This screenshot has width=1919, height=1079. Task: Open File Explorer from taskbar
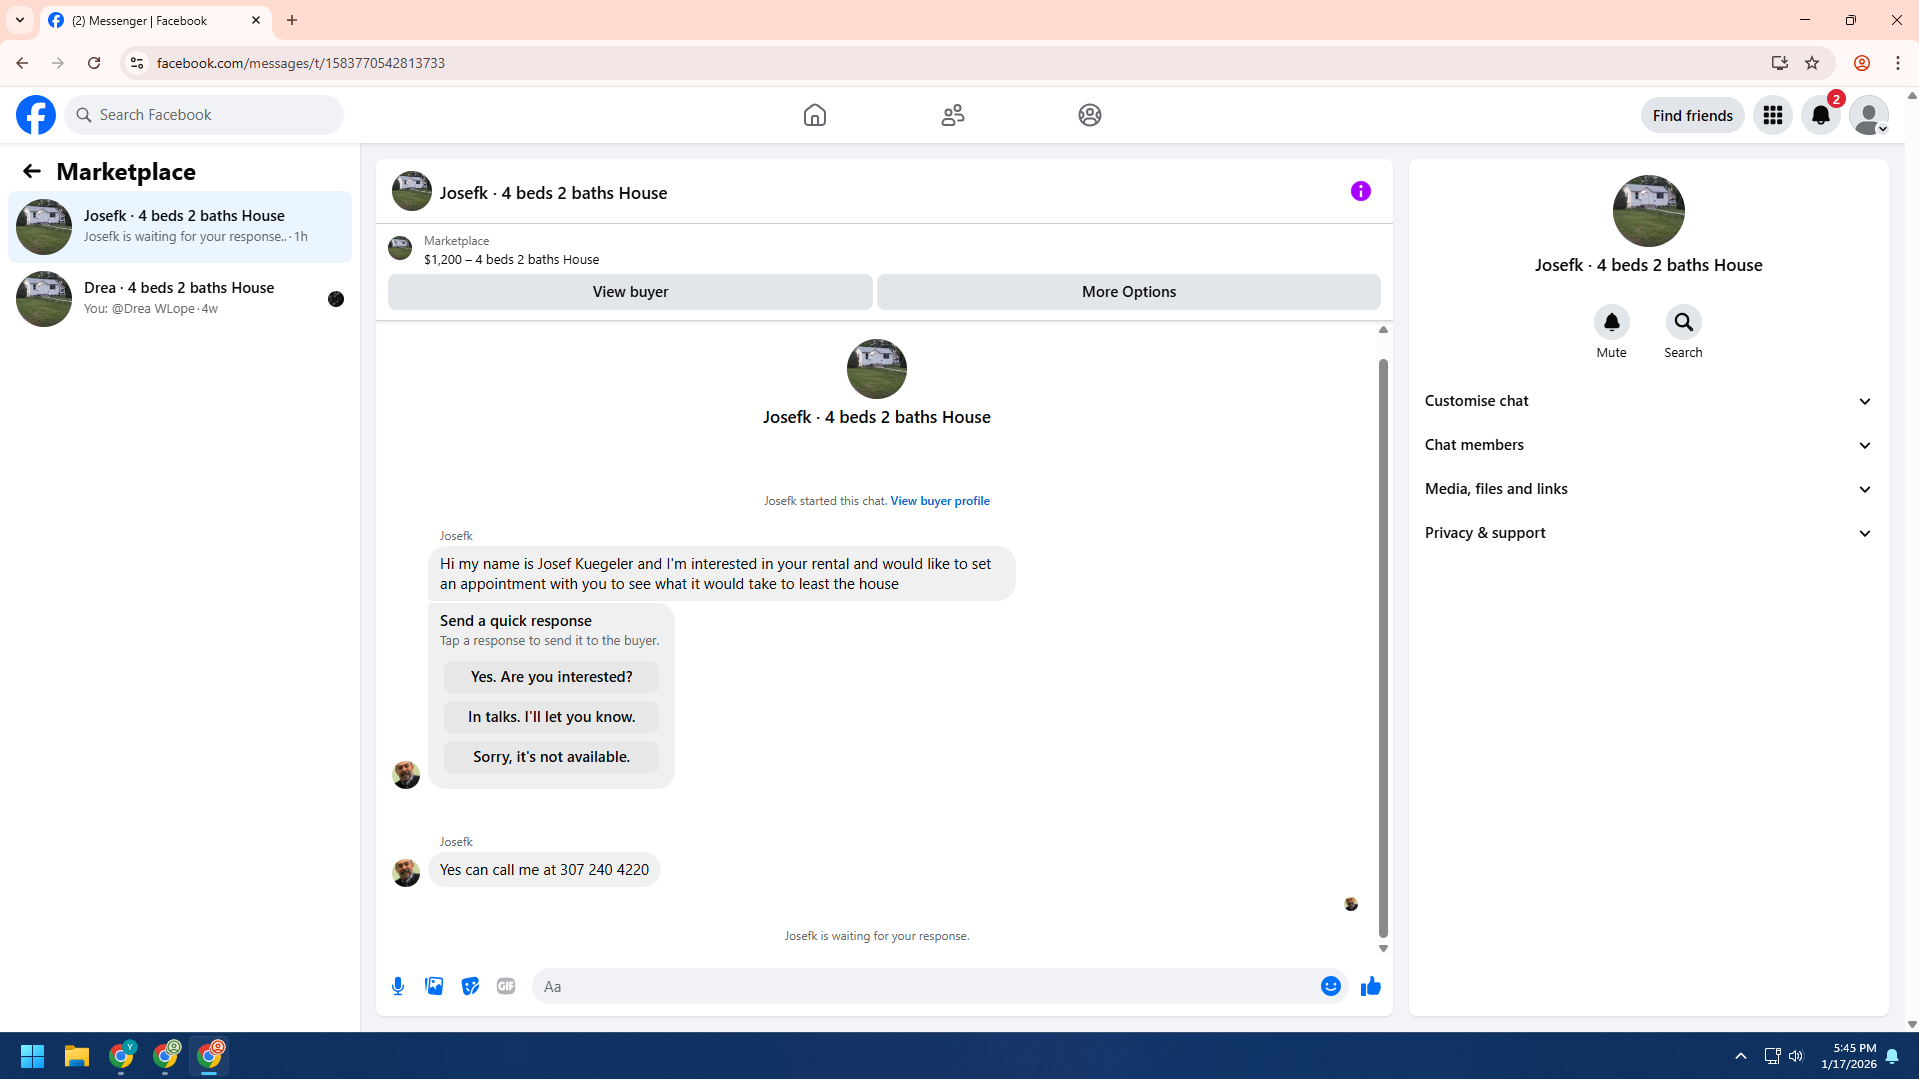coord(77,1056)
